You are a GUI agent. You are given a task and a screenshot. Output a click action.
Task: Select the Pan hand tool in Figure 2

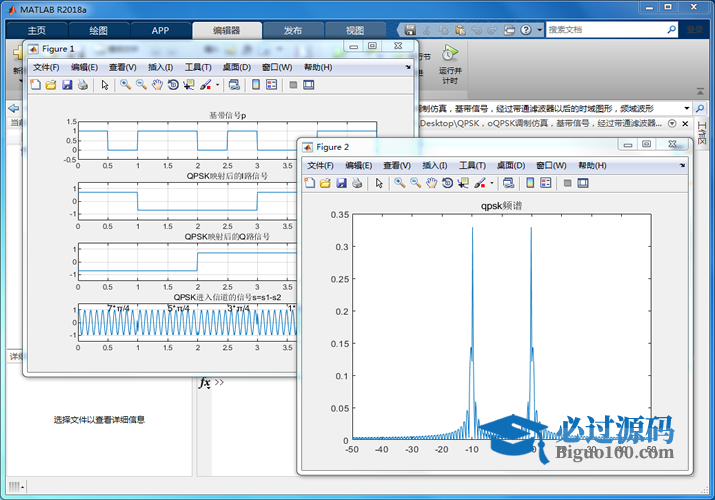coord(431,183)
